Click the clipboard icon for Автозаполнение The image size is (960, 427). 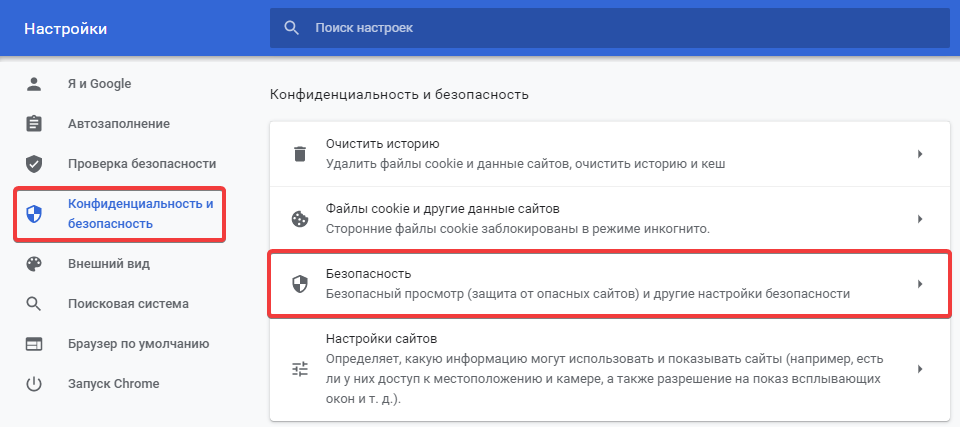[x=34, y=124]
